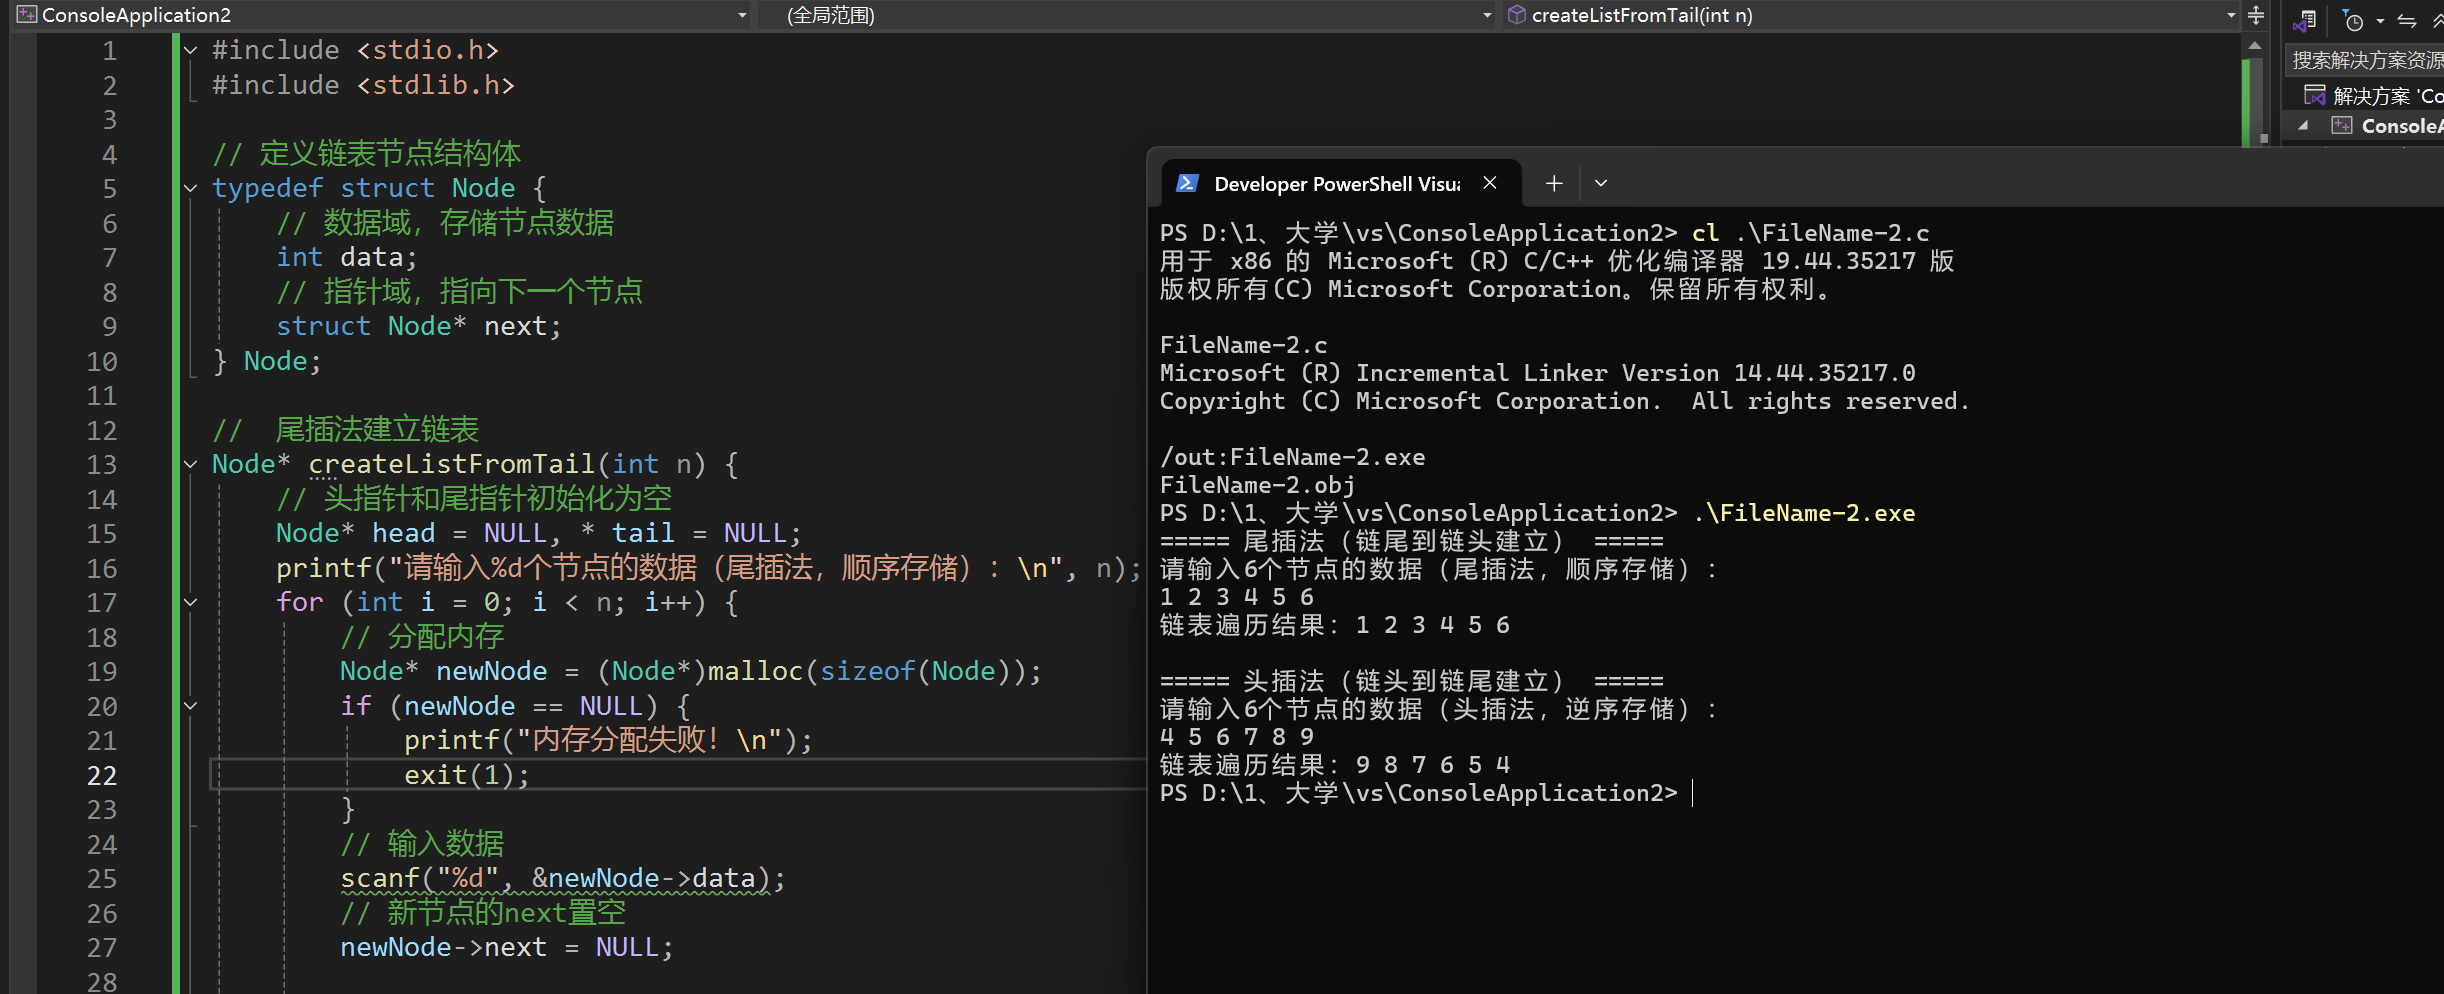Collapse the typedef struct Node block

pos(190,188)
